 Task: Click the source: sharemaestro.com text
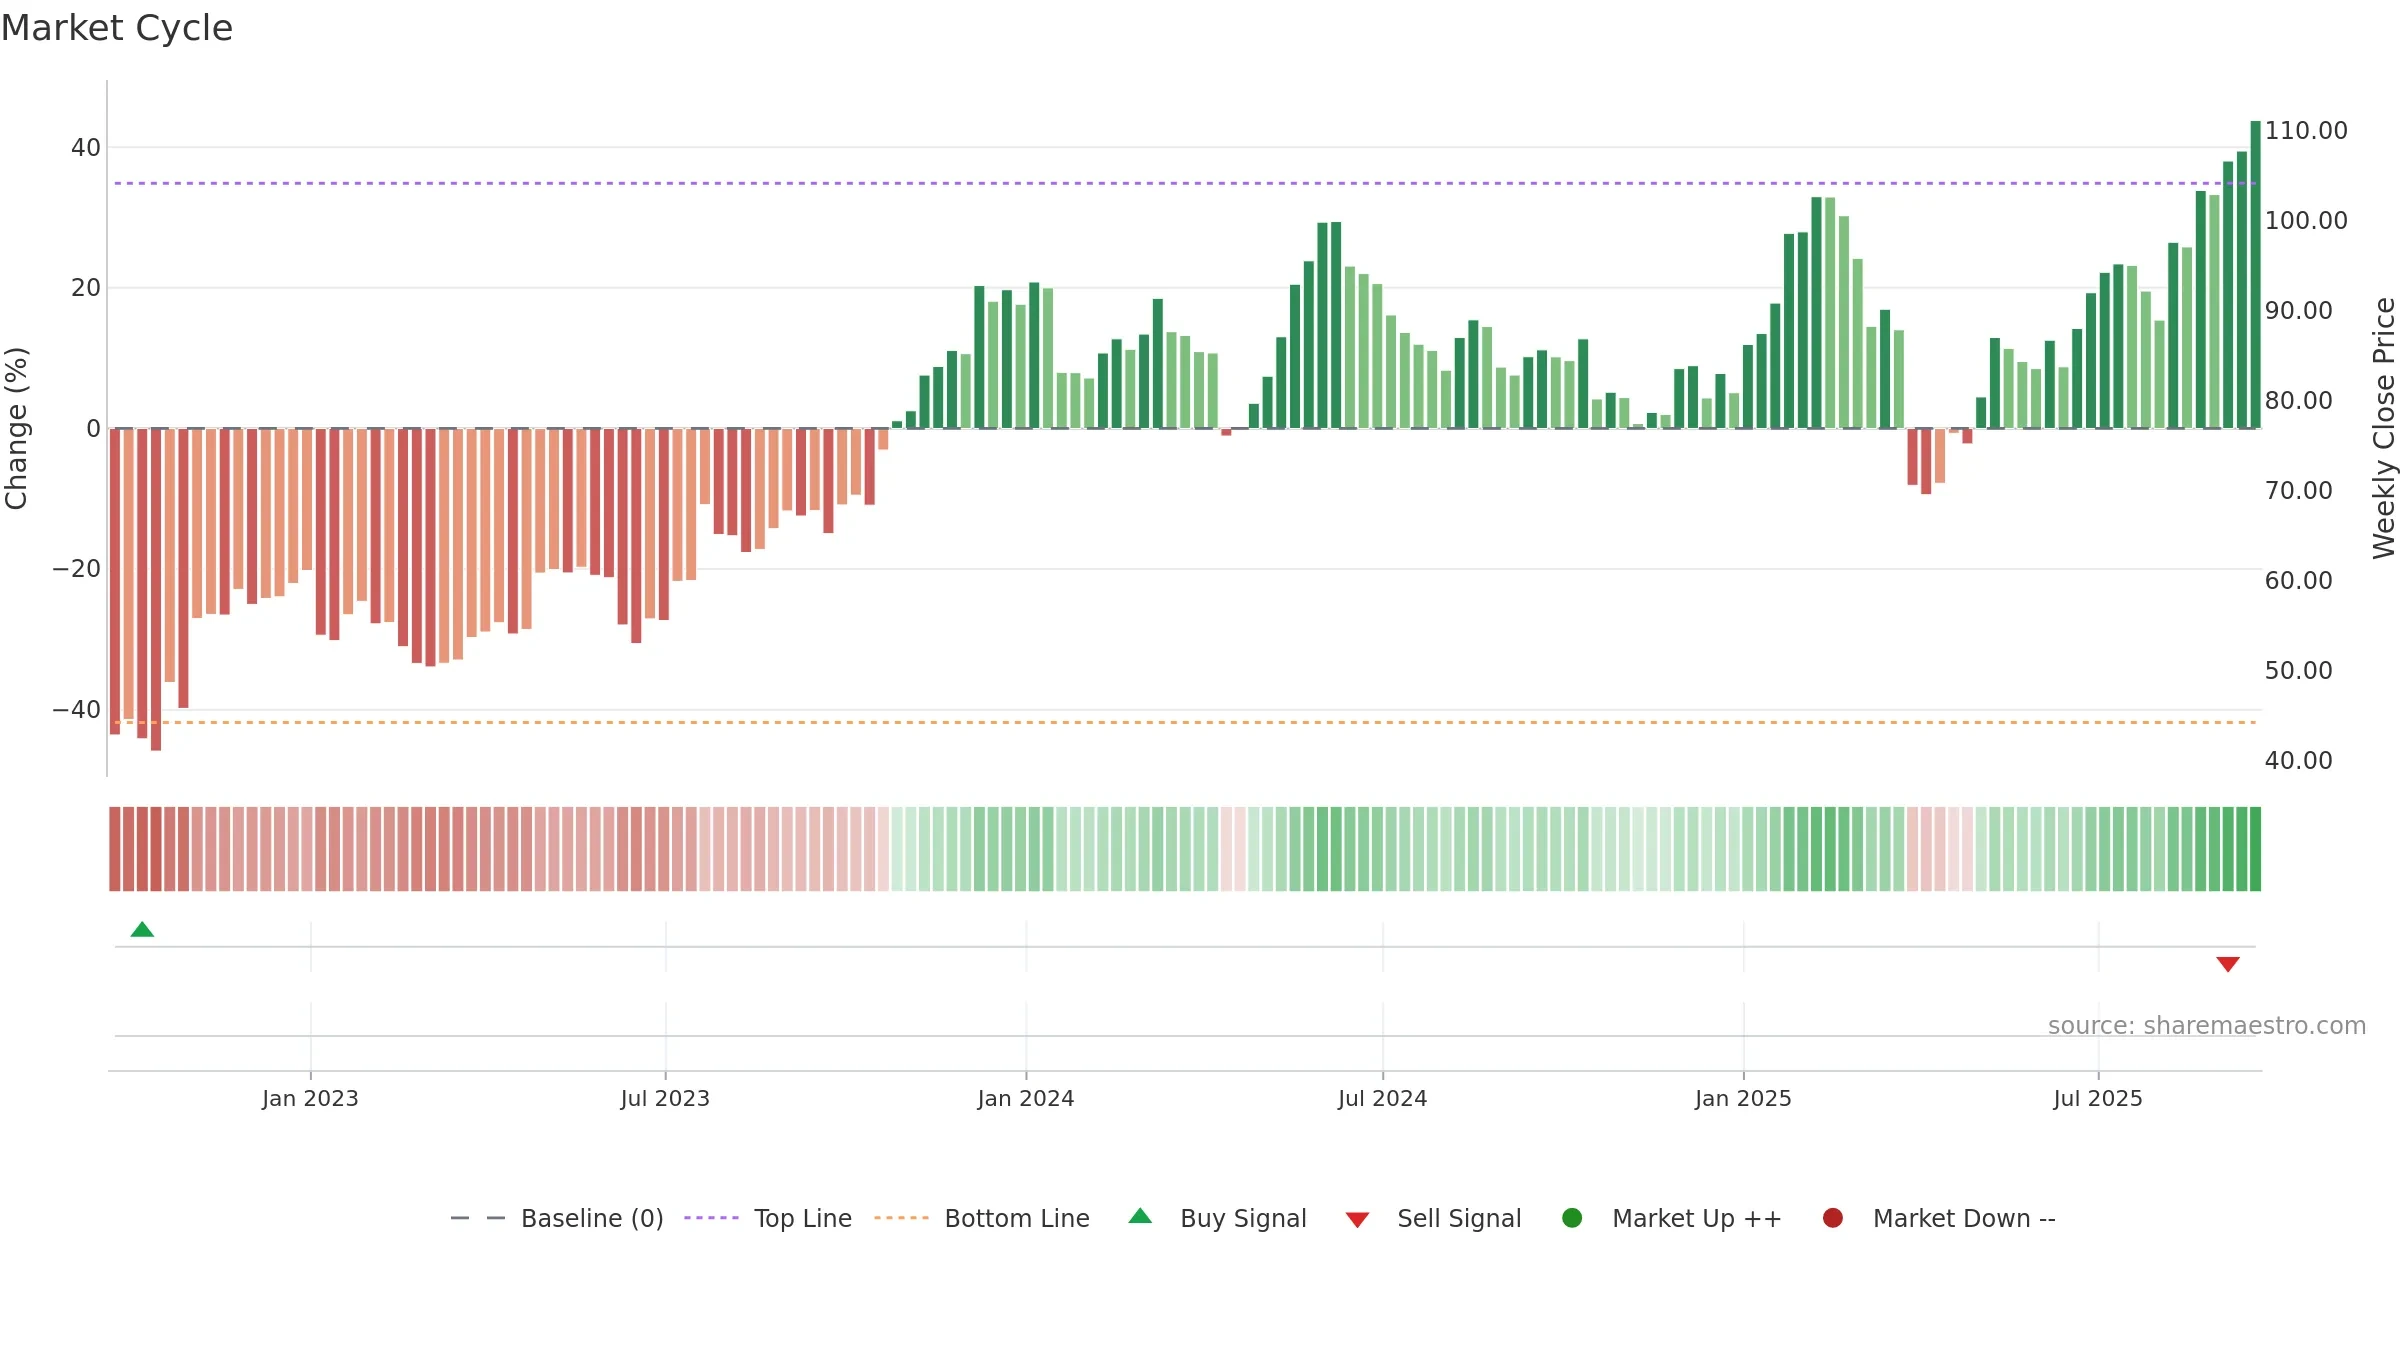2207,1026
